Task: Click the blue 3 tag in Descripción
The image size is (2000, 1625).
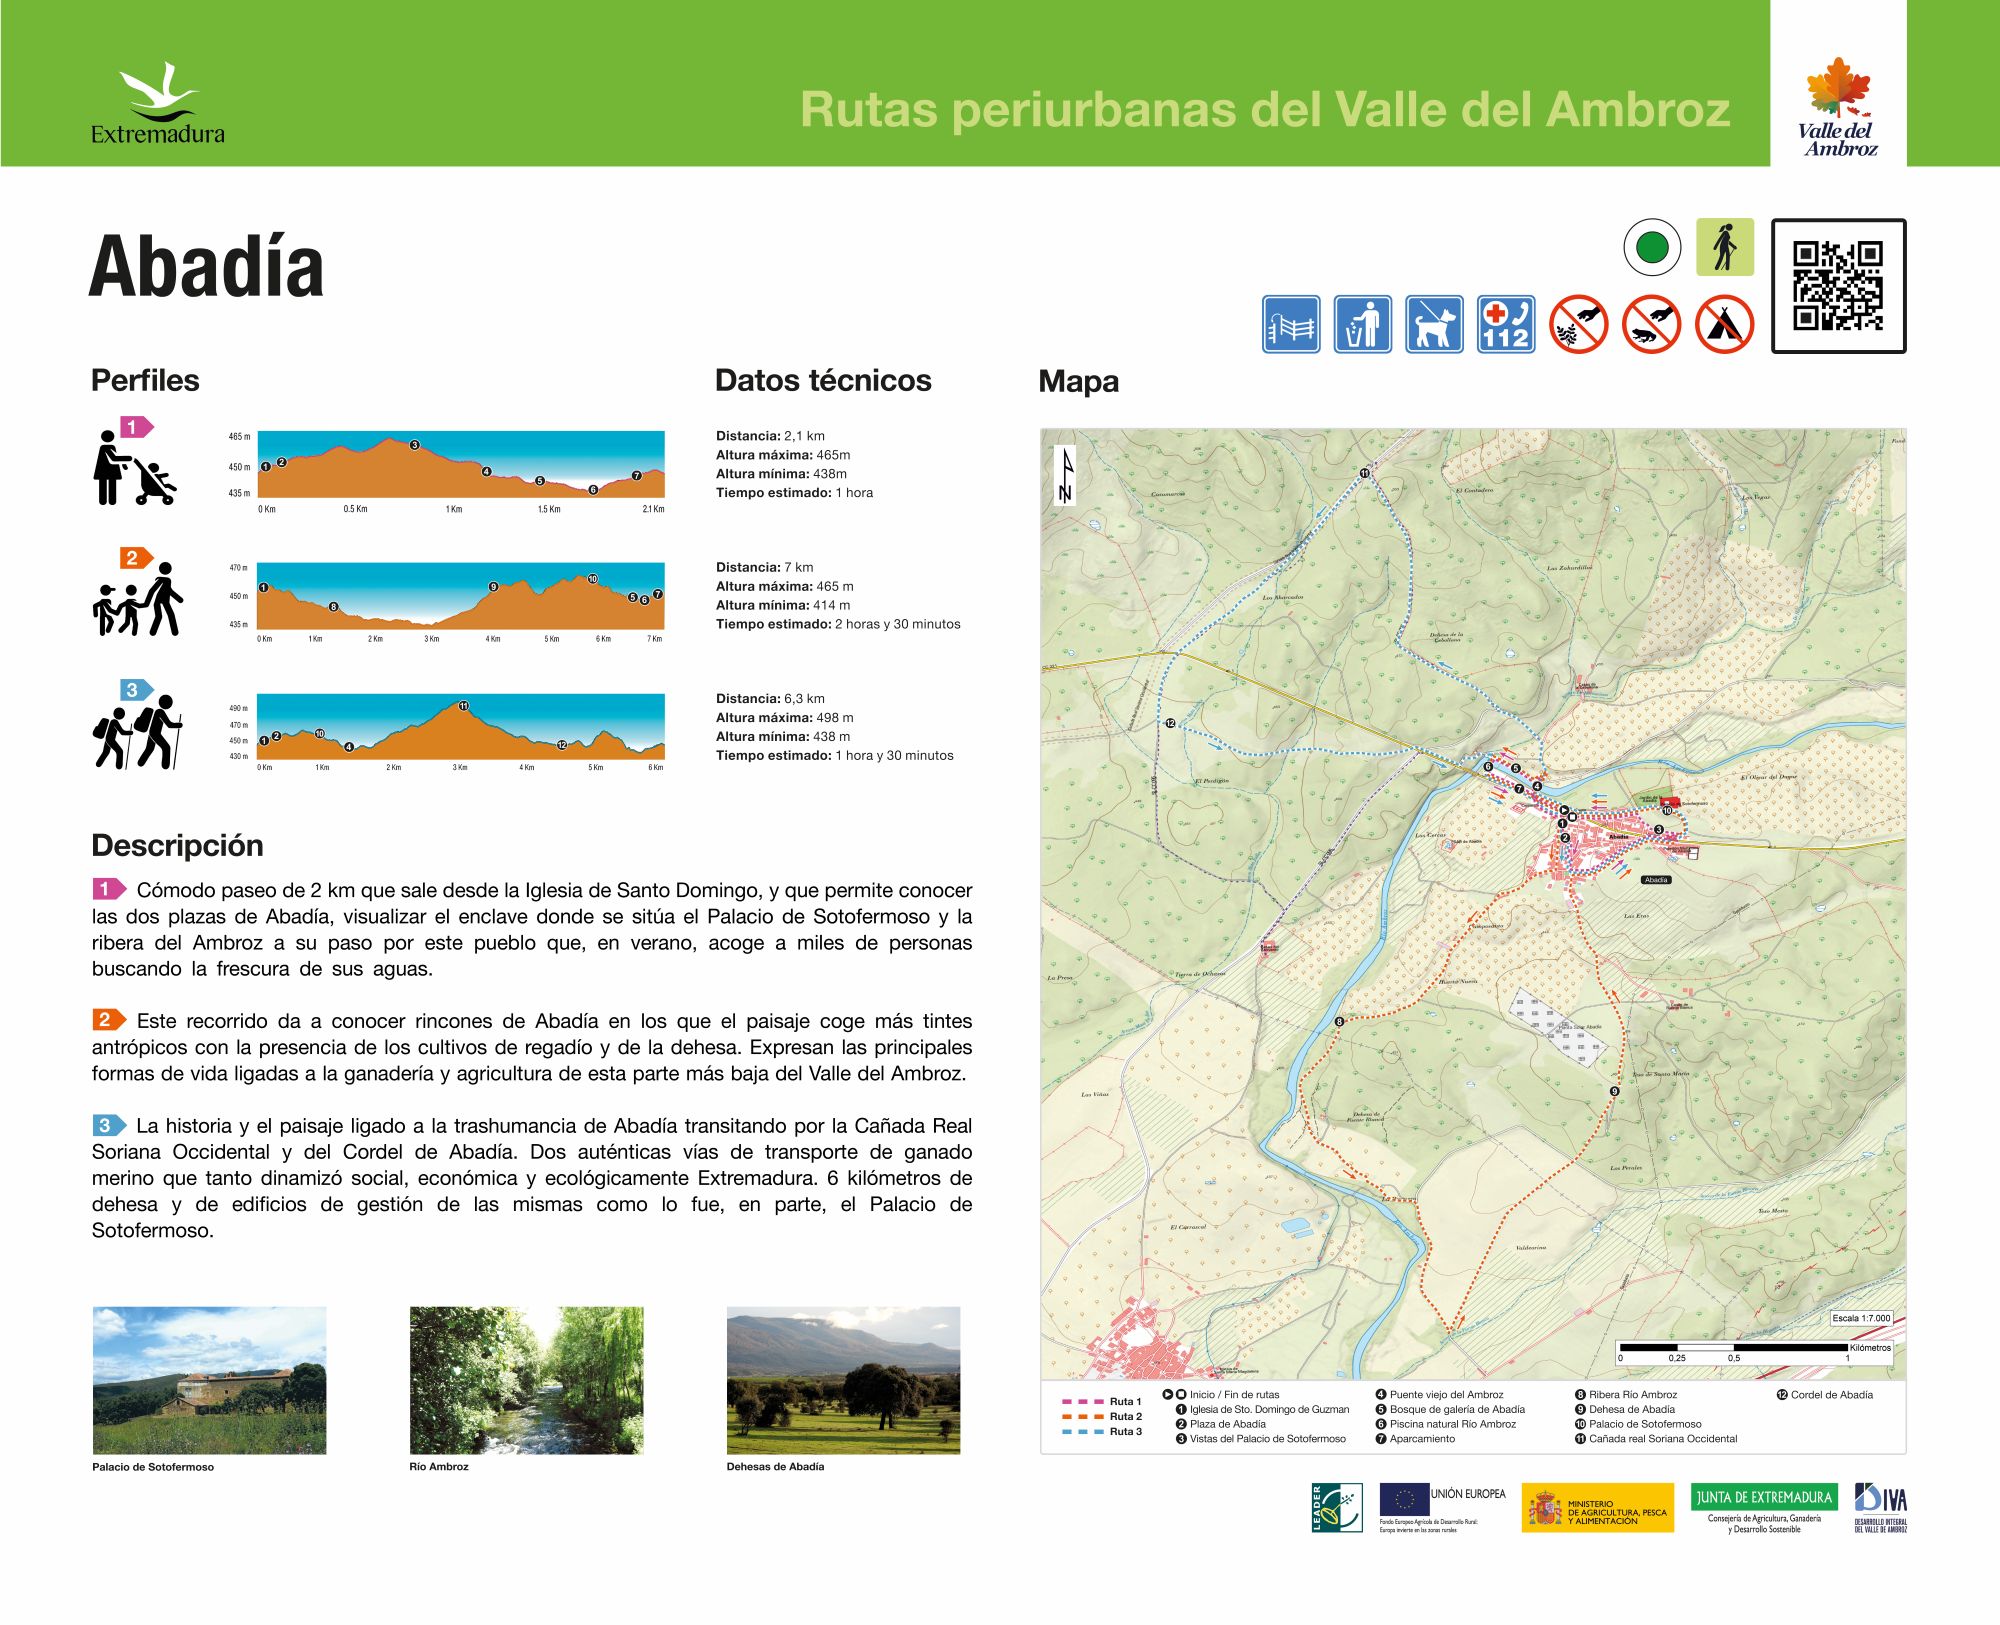Action: tap(109, 1125)
